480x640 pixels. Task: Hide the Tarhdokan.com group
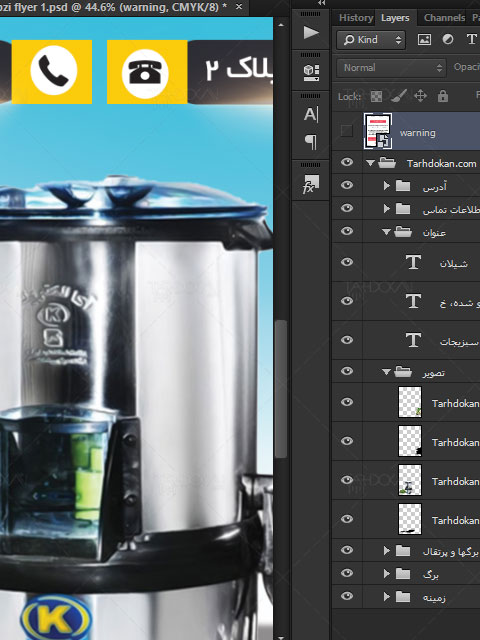(x=347, y=162)
